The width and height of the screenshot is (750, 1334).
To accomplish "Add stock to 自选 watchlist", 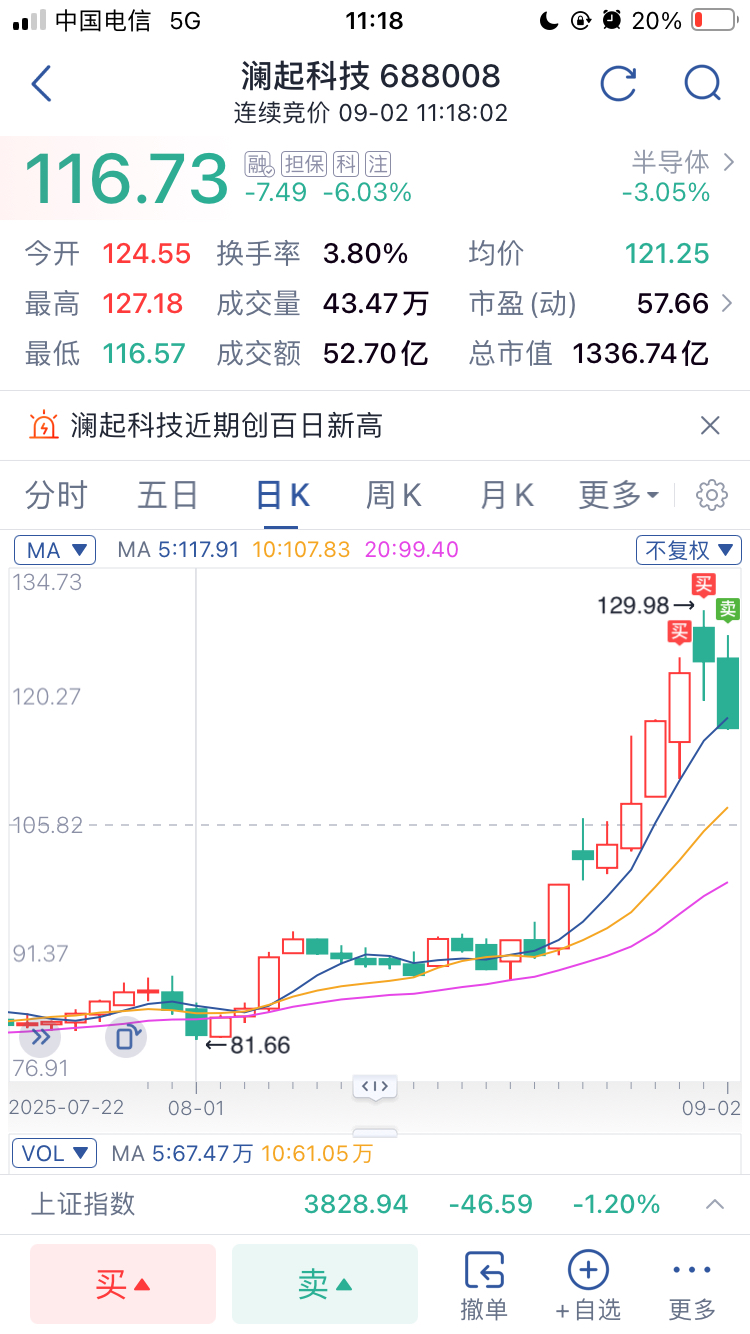I will [589, 1285].
